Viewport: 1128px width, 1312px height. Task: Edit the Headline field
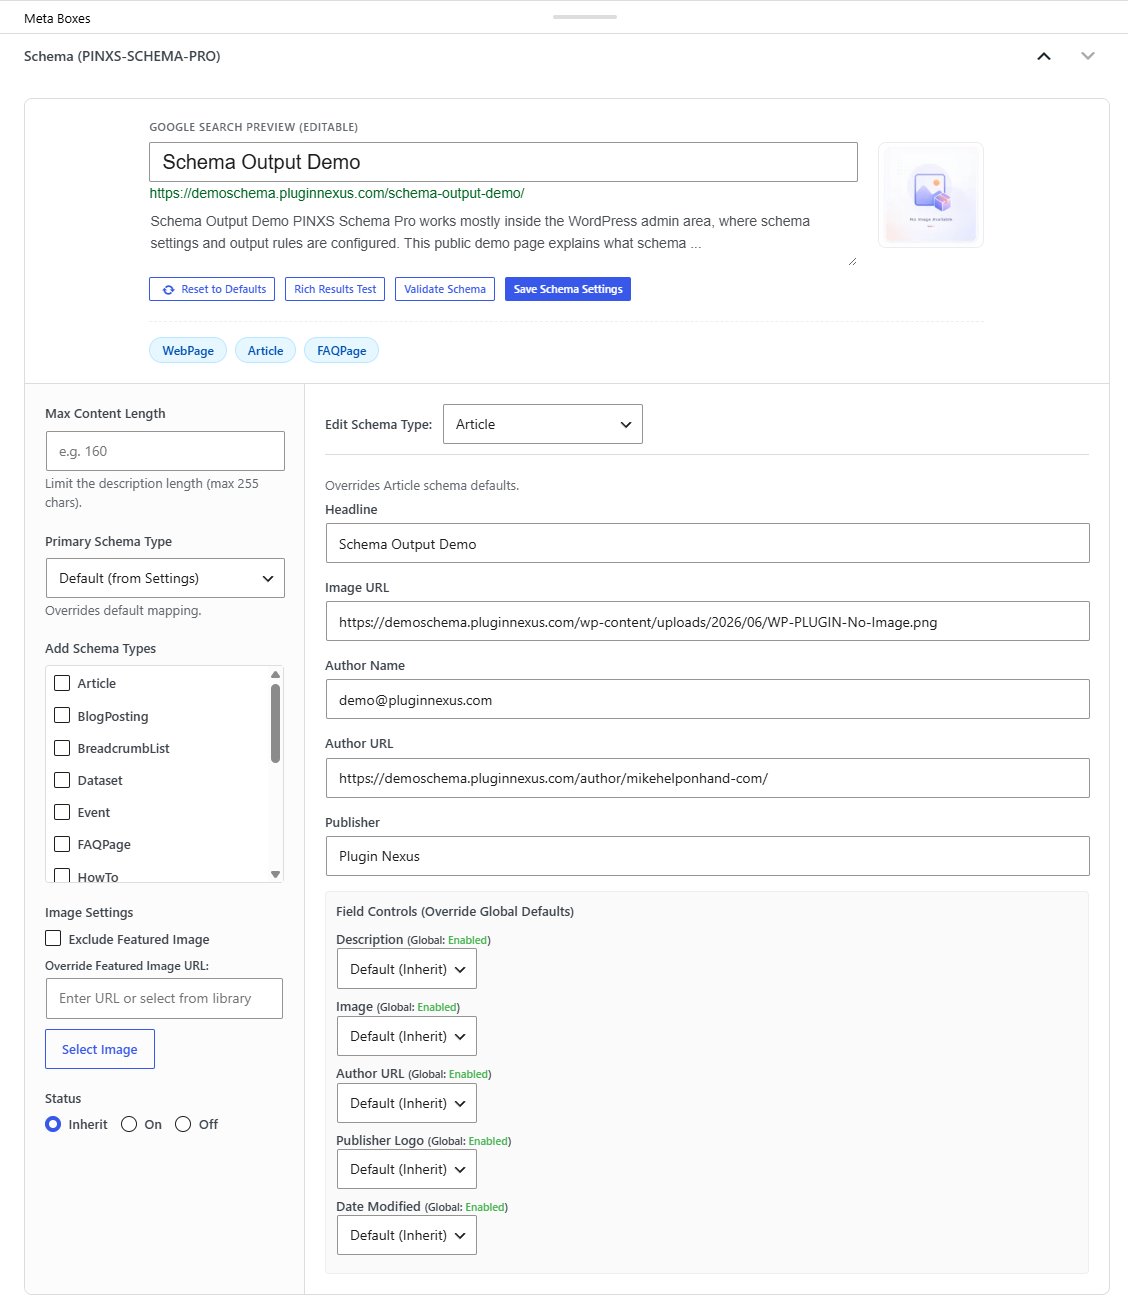[x=708, y=543]
